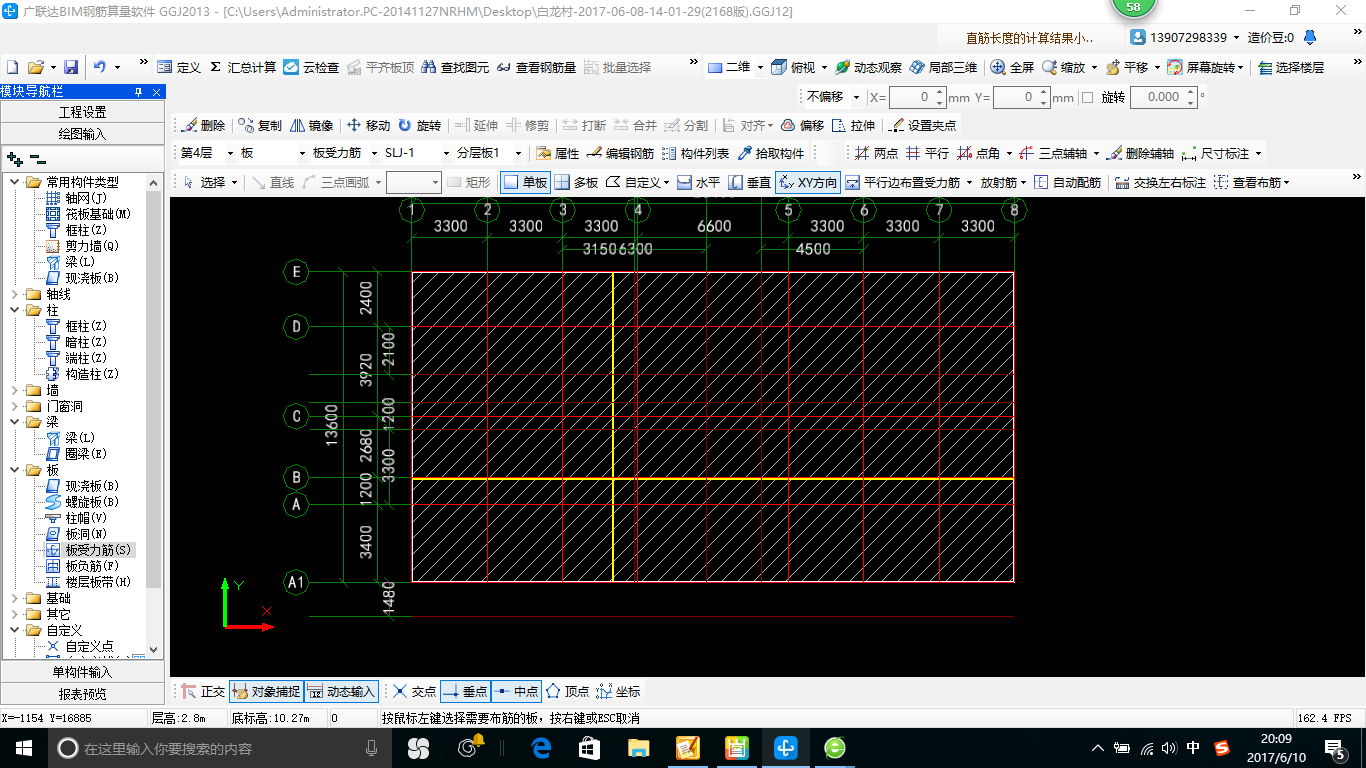The height and width of the screenshot is (768, 1366).
Task: Toggle 水平 horizontal direction
Action: coord(698,182)
